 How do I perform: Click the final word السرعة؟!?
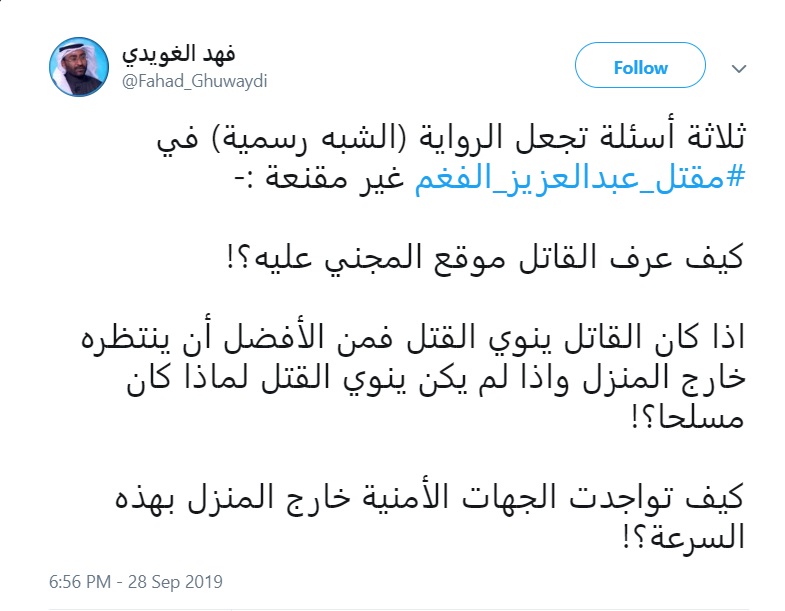coord(684,537)
